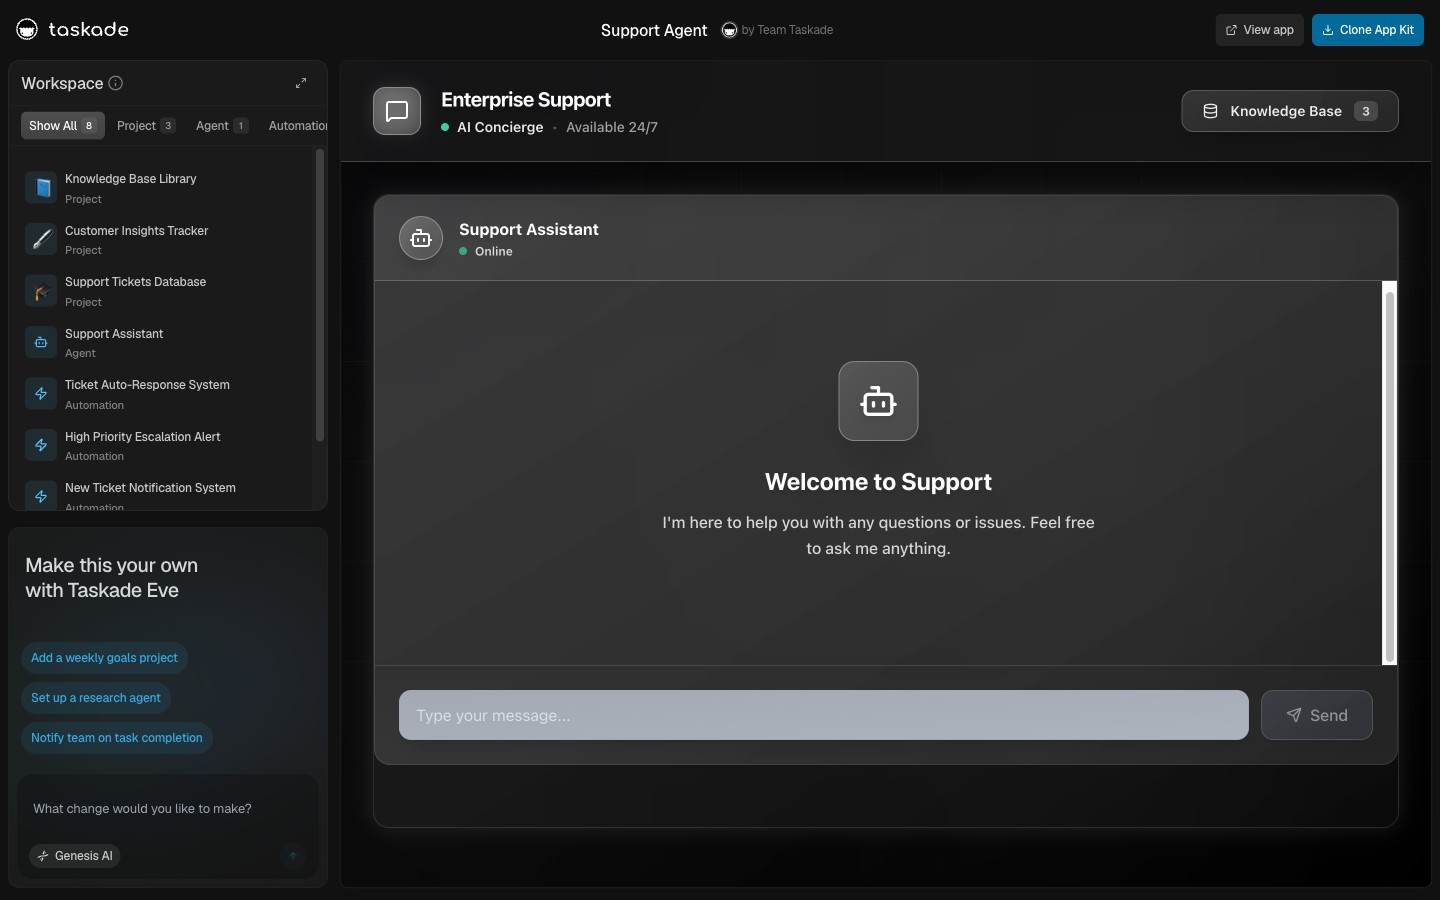1440x900 pixels.
Task: Click the Support Assistant header robot avatar
Action: point(421,238)
